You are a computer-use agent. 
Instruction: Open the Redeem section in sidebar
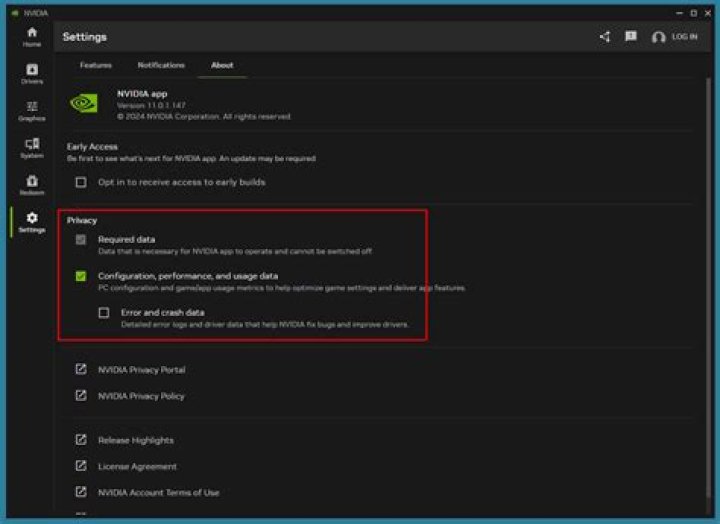coord(32,186)
